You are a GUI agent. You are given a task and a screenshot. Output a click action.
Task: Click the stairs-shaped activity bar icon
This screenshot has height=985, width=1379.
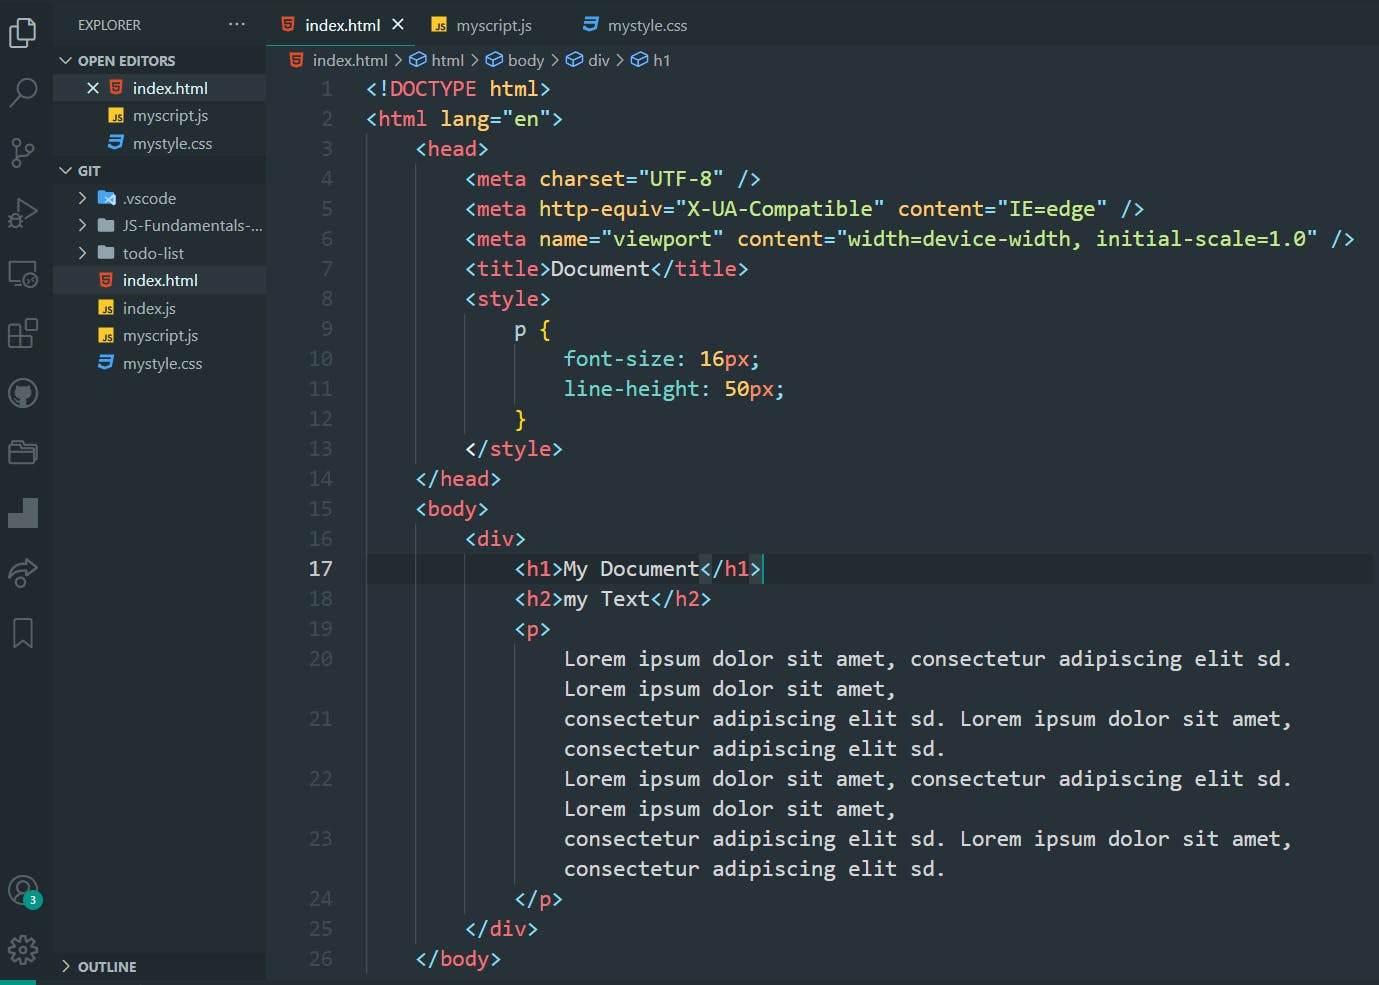click(23, 513)
